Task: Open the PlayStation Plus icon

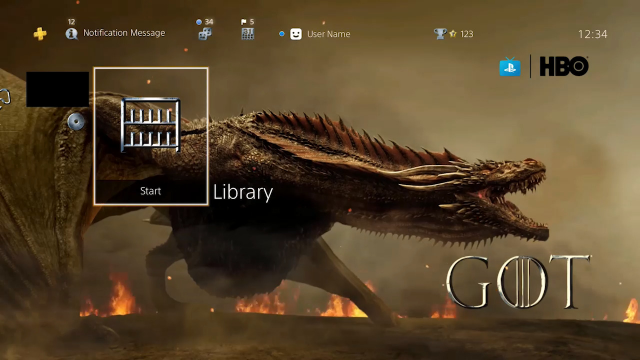Action: [x=40, y=34]
